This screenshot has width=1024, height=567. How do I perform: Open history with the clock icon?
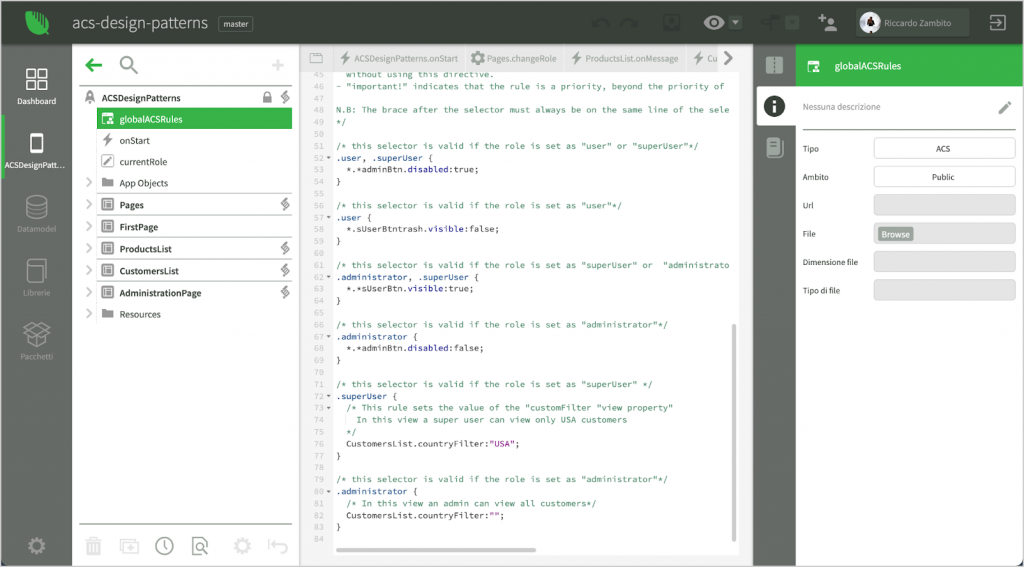165,545
